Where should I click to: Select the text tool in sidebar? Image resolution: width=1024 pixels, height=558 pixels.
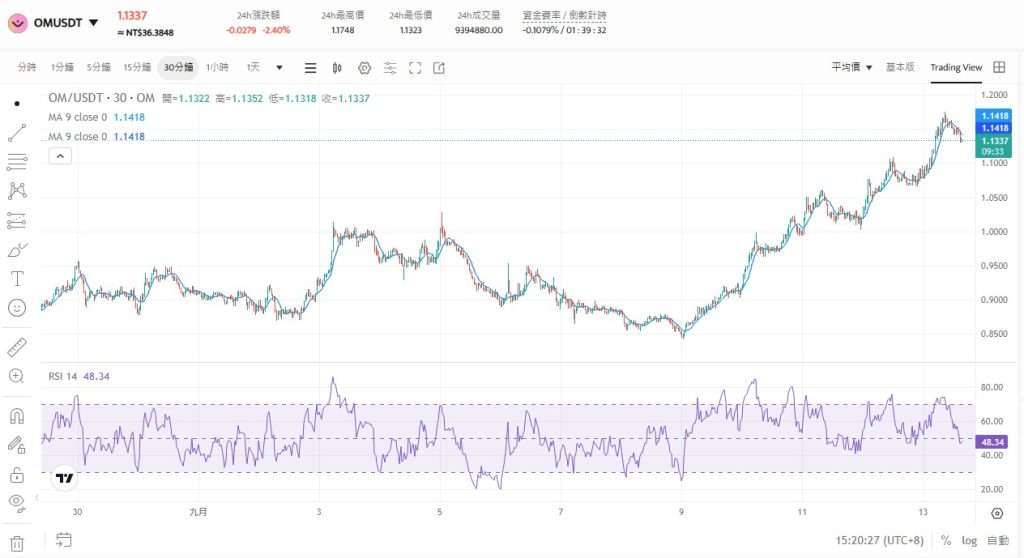[x=17, y=278]
